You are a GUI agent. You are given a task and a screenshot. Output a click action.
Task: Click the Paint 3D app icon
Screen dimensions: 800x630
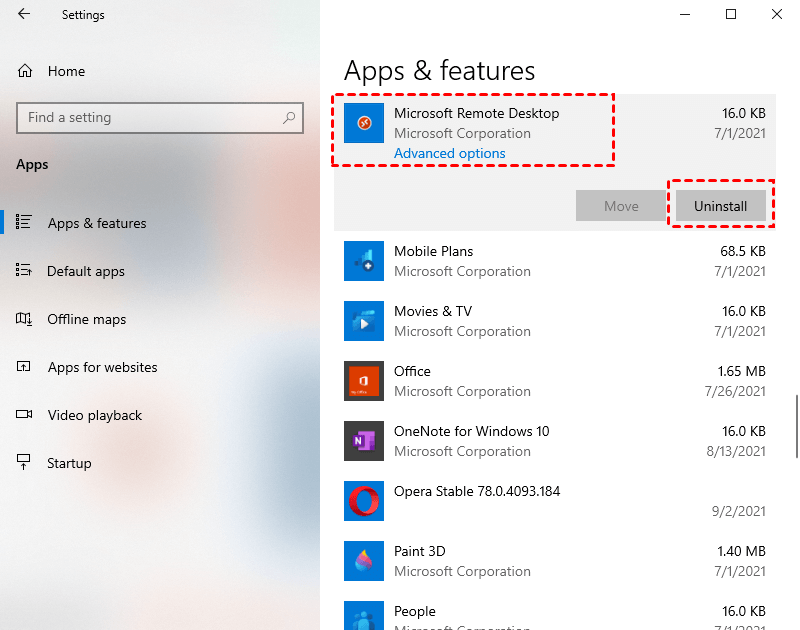[x=364, y=561]
